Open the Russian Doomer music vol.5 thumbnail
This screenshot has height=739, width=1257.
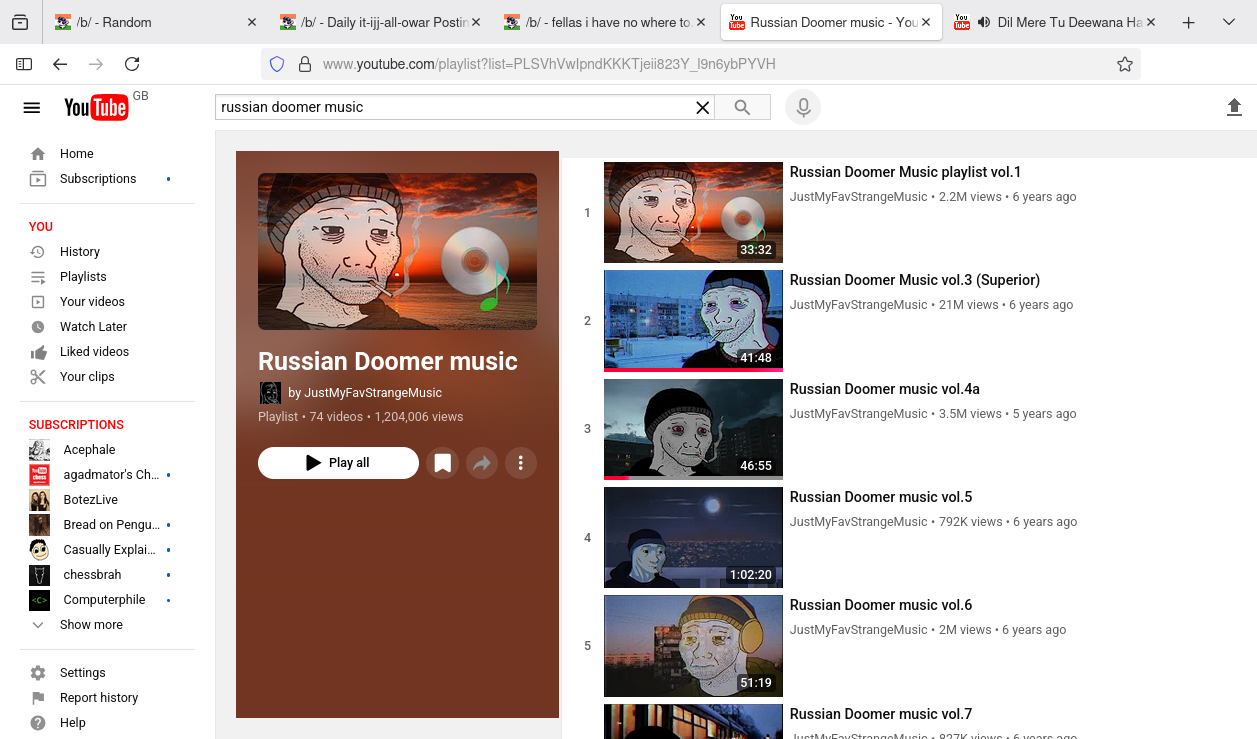coord(693,537)
